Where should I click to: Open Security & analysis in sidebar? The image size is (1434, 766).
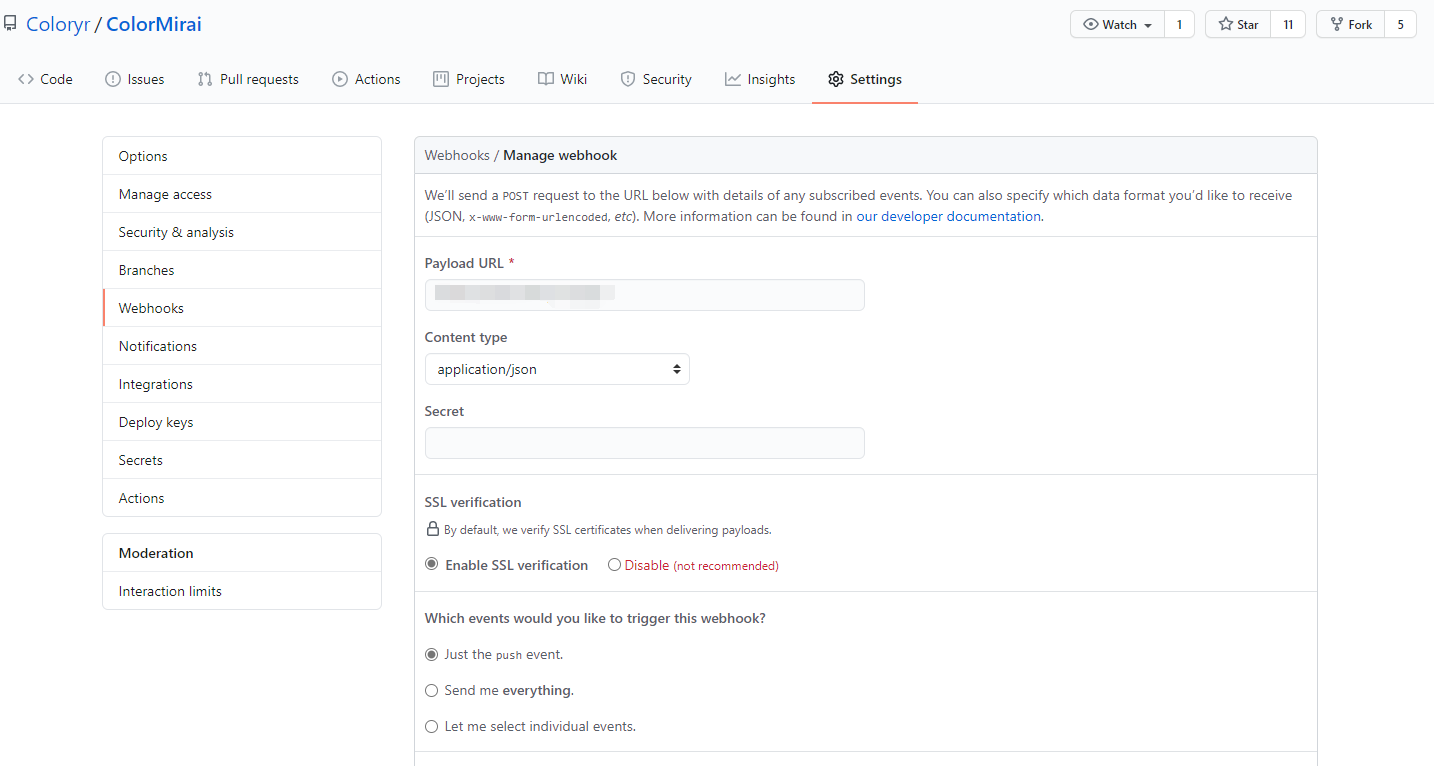point(242,232)
